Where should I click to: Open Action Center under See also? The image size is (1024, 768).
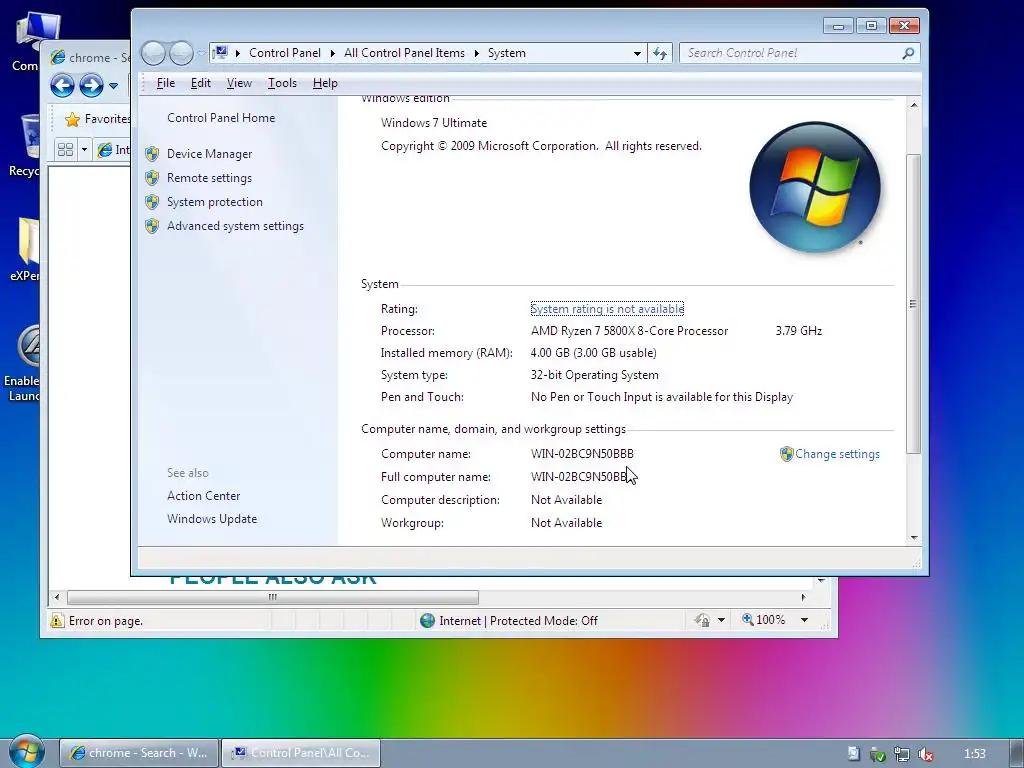pos(203,496)
